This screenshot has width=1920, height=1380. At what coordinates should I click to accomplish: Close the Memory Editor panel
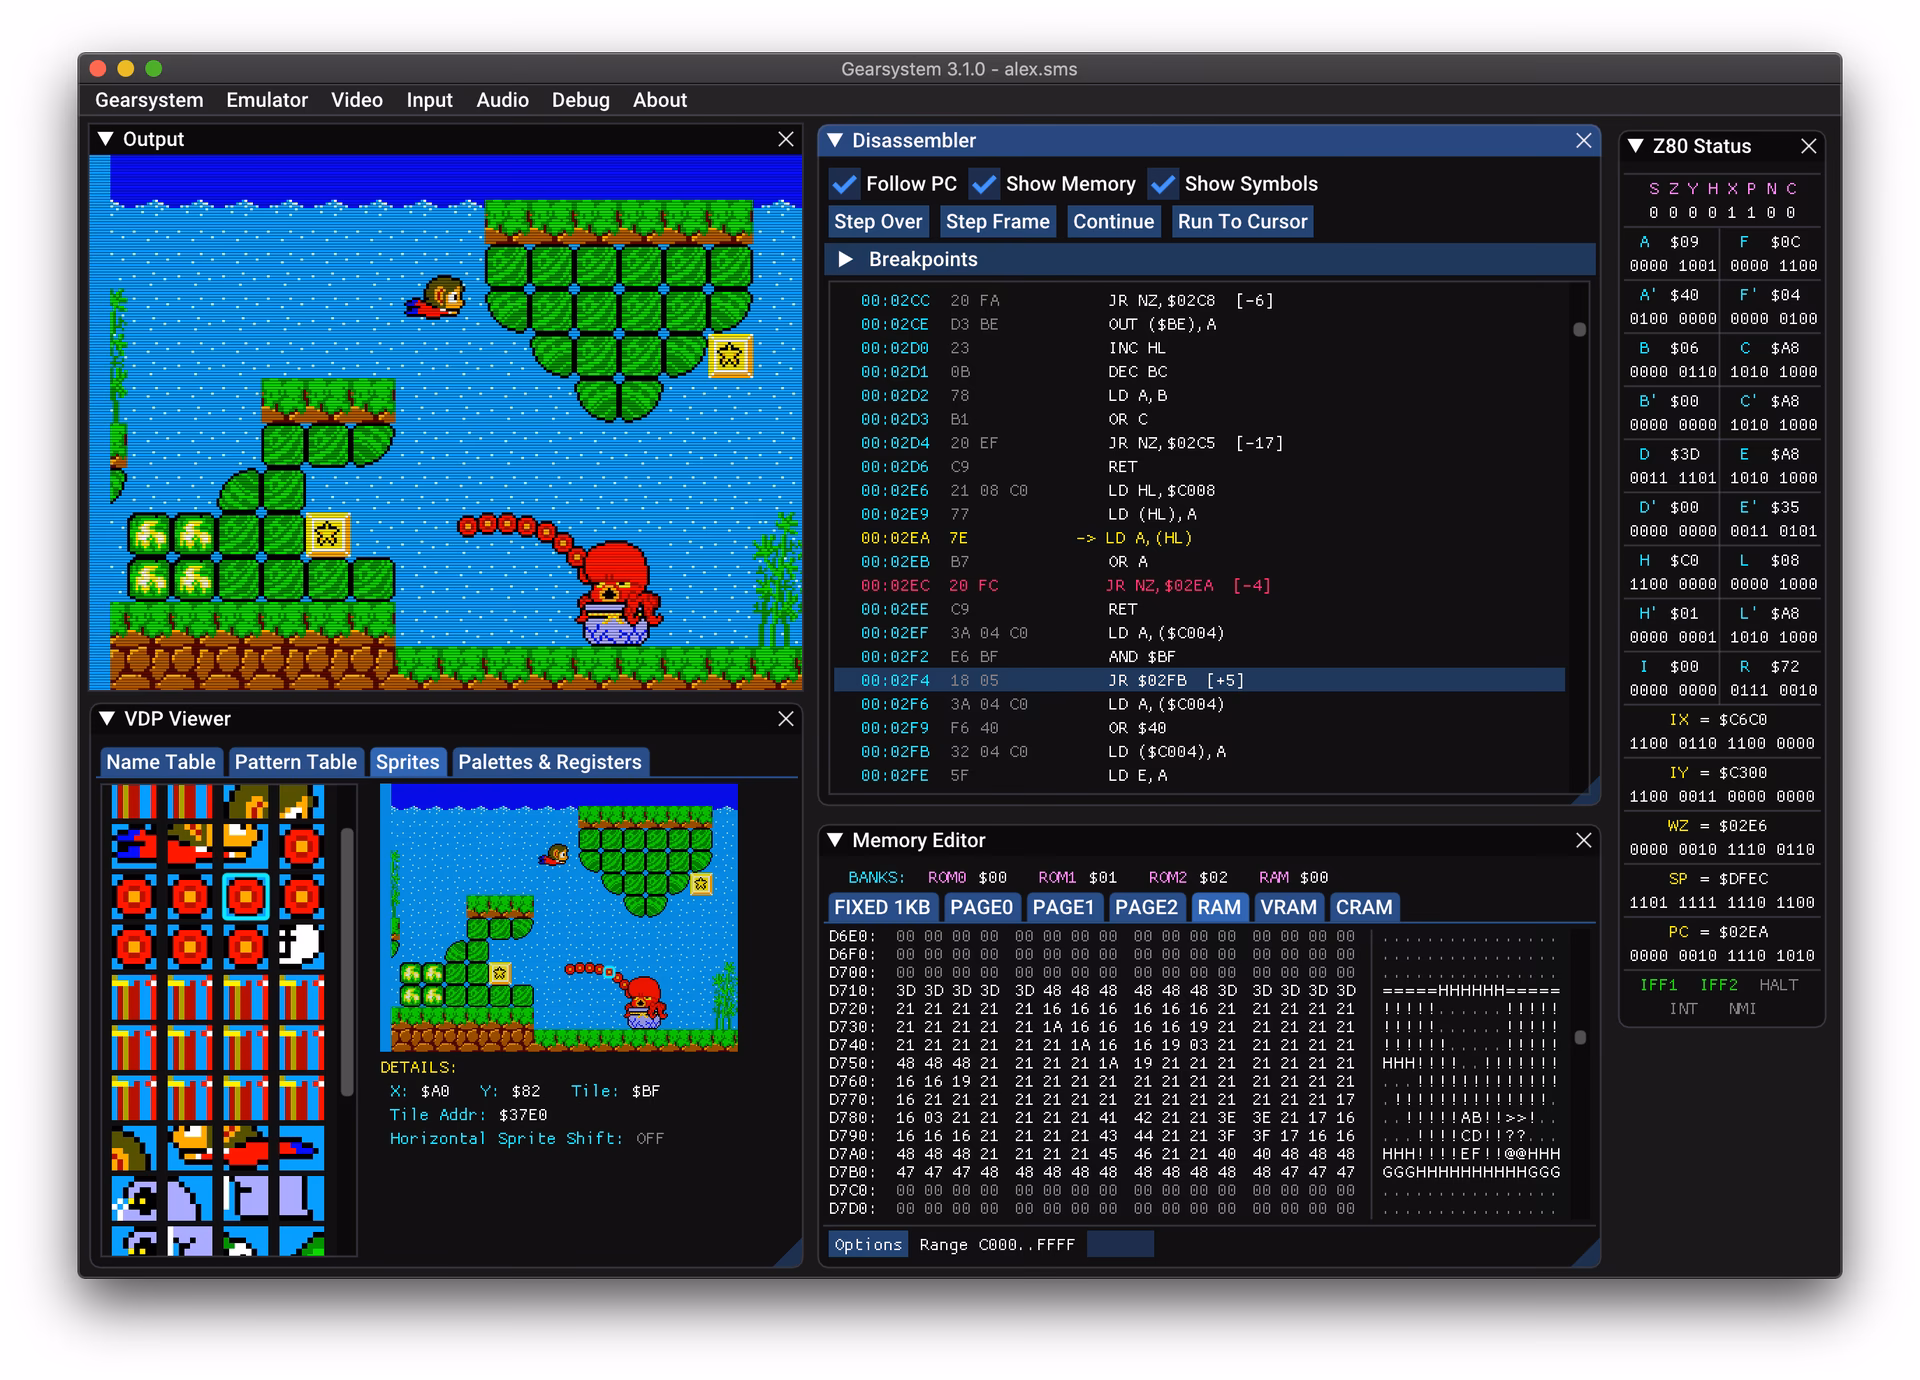pyautogui.click(x=1583, y=840)
